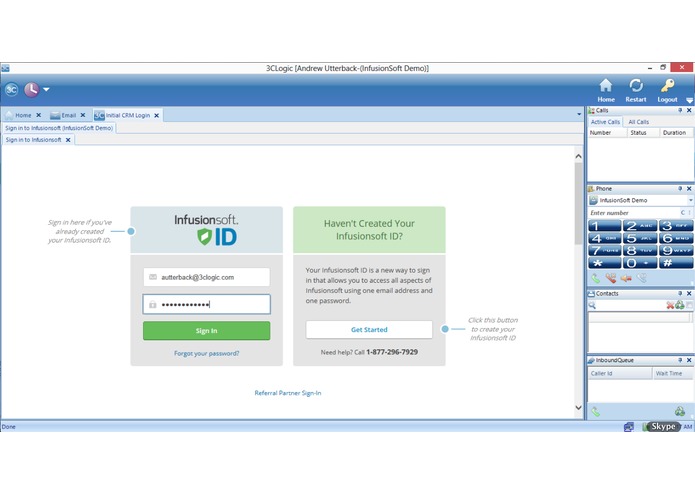The image size is (695, 494).
Task: Dial keypad digit 8 TUV
Action: point(640,251)
